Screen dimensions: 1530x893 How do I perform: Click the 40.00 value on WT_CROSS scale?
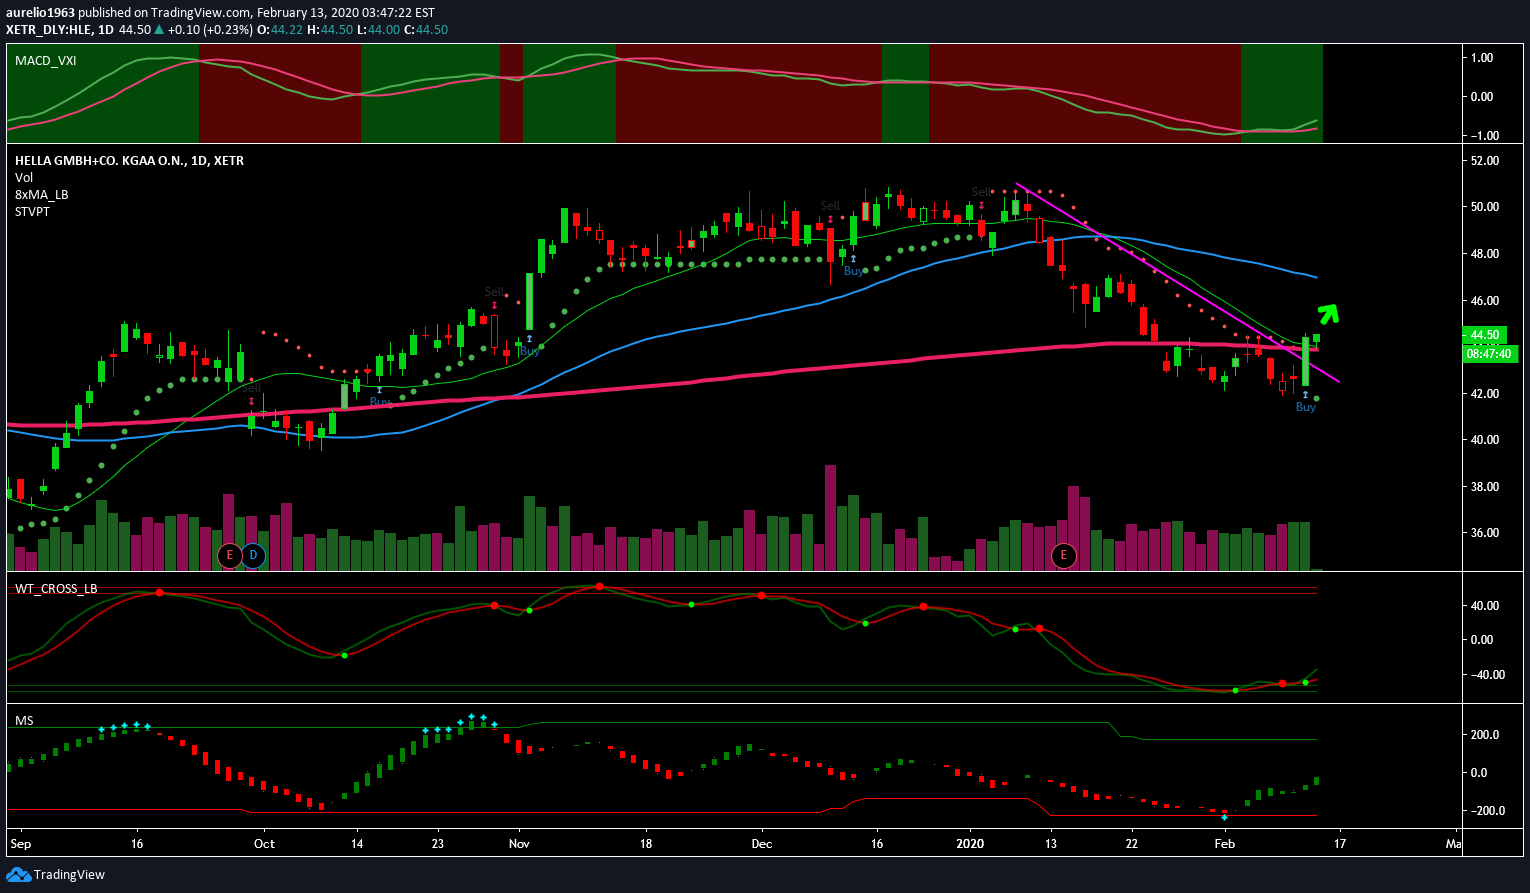[1485, 606]
